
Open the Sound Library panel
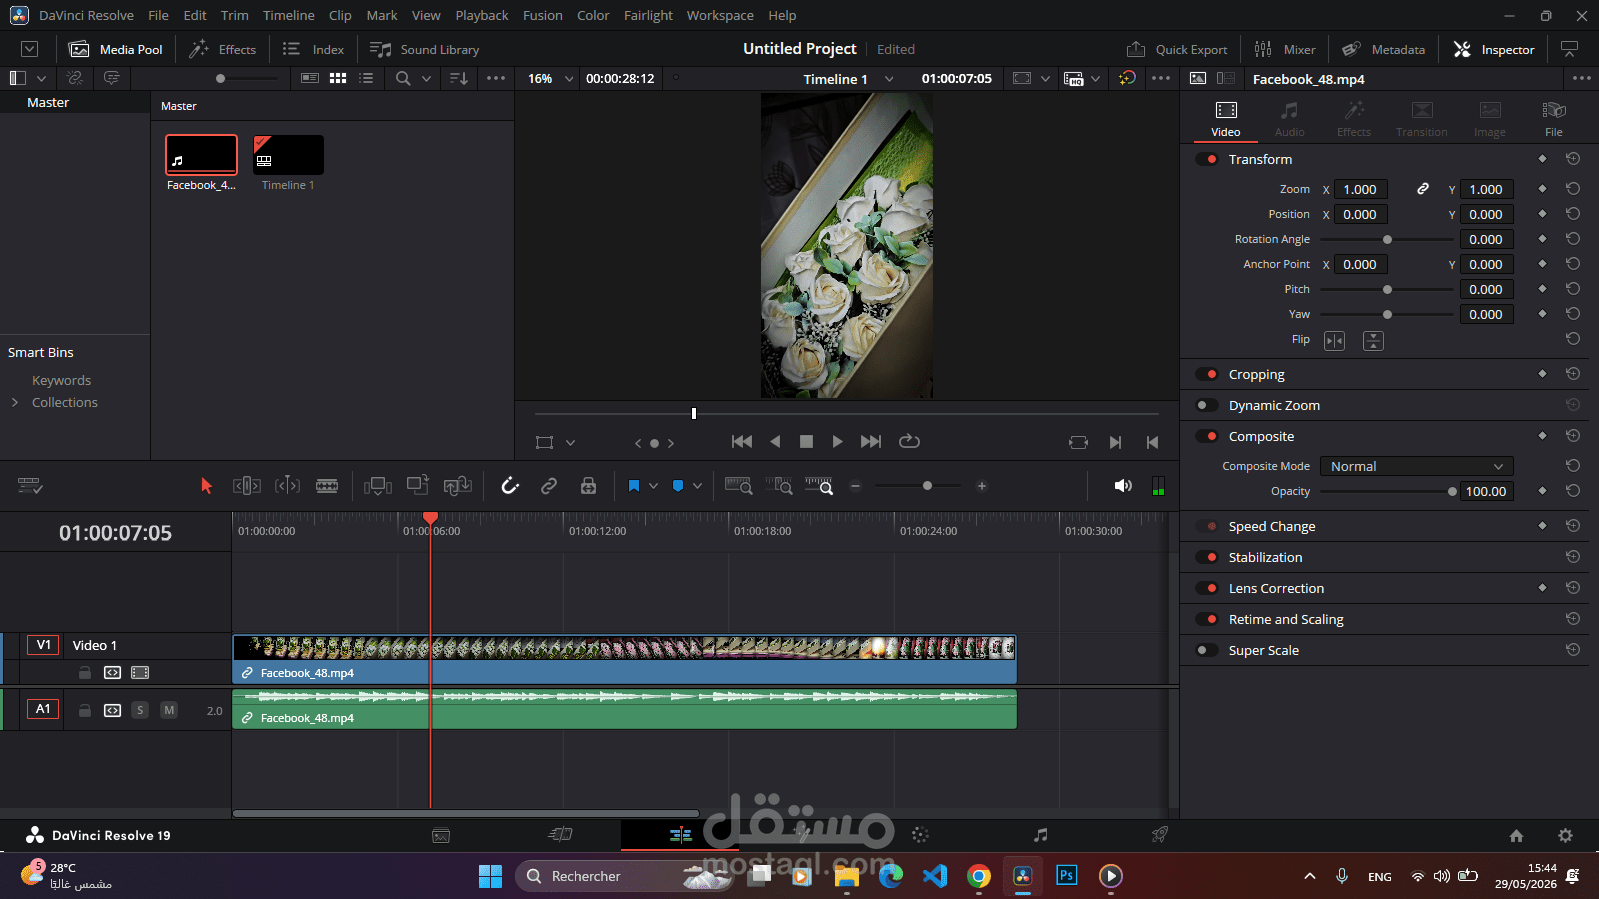pos(425,49)
